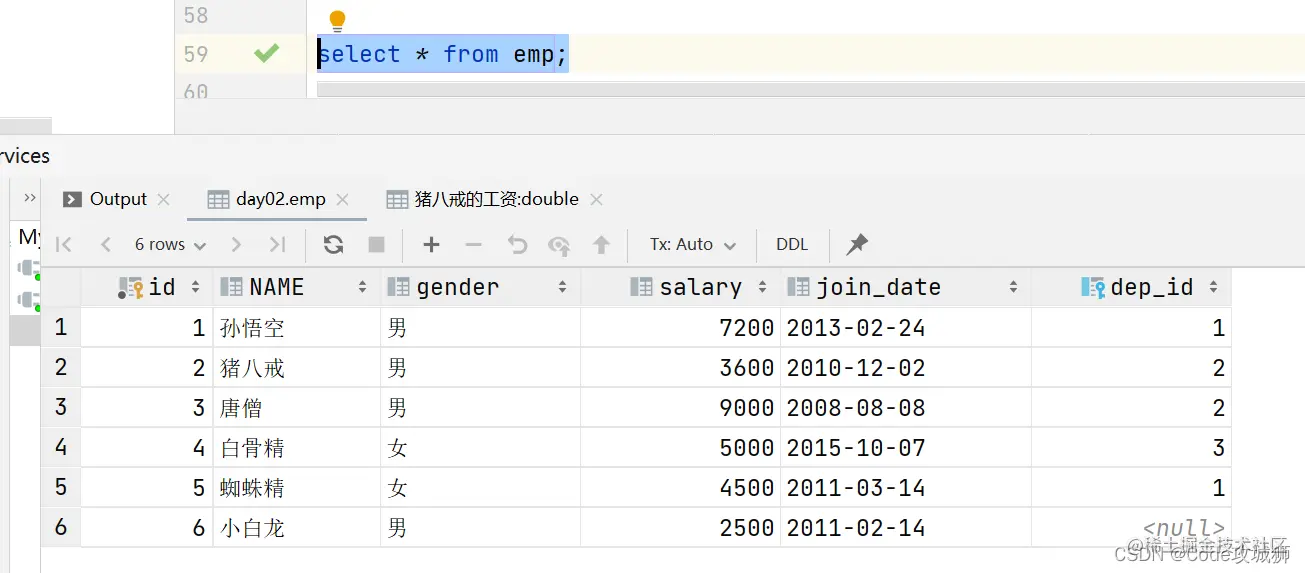
Task: Click the name cell 猪八戒
Action: point(297,367)
